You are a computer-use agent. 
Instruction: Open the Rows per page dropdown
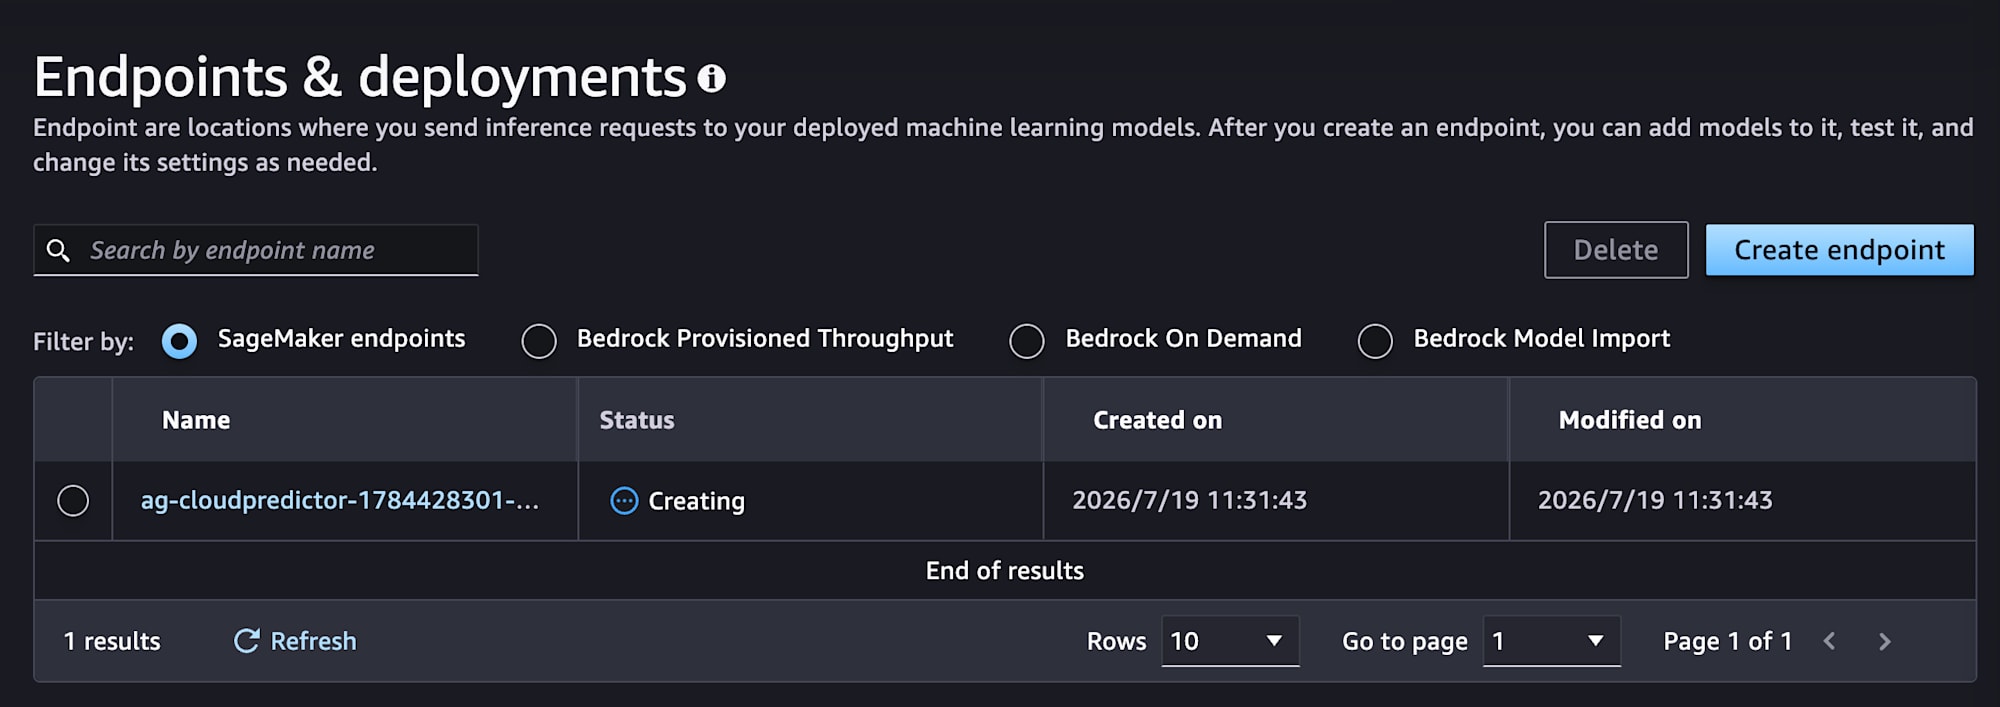(x=1230, y=641)
